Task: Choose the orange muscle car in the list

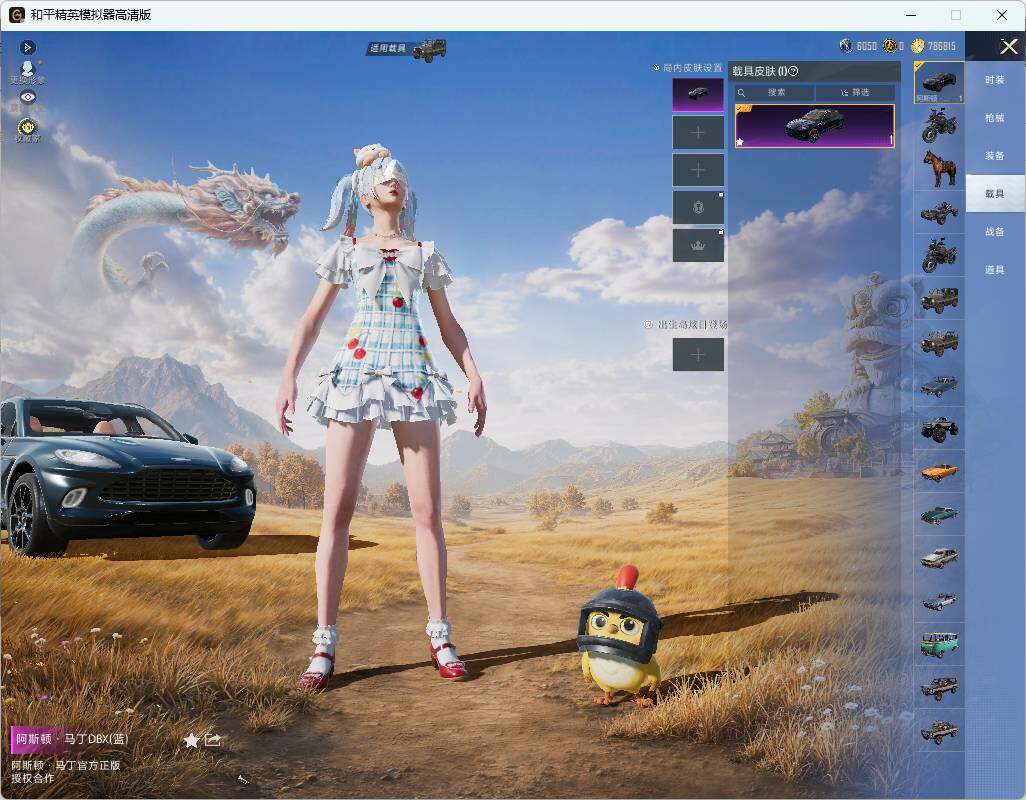Action: coord(939,471)
